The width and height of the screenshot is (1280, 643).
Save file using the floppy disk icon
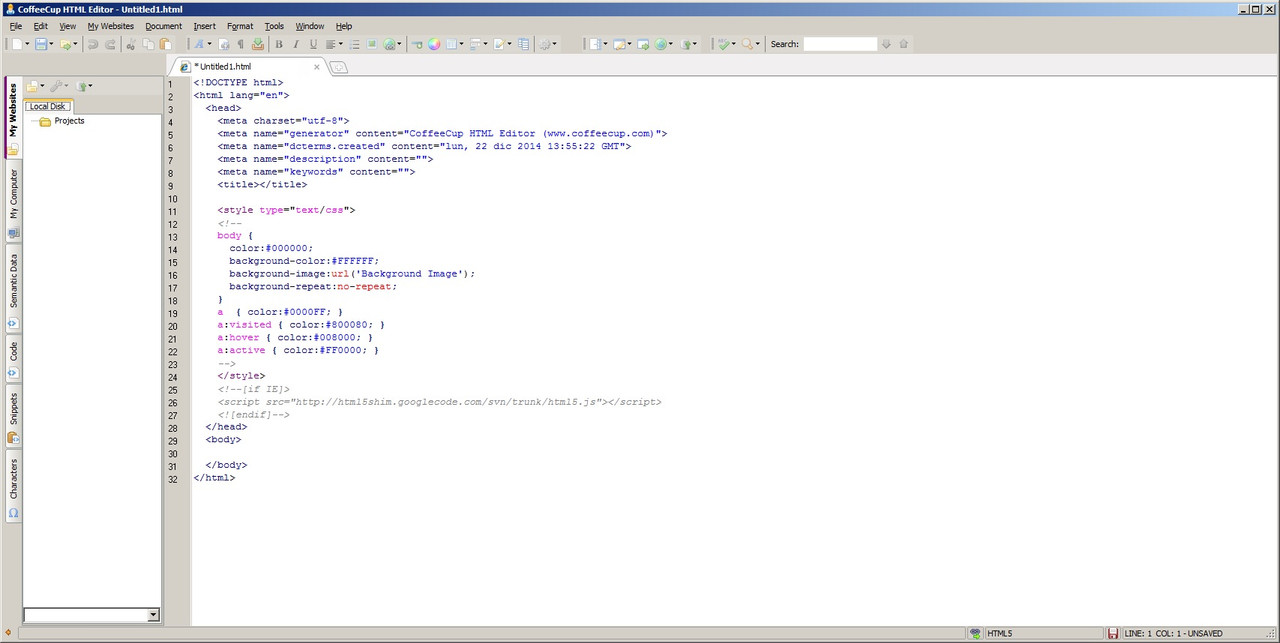(x=41, y=44)
